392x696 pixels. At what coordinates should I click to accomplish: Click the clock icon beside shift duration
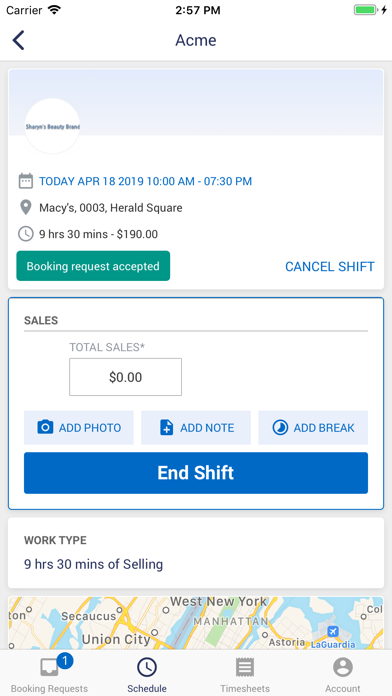click(x=26, y=234)
